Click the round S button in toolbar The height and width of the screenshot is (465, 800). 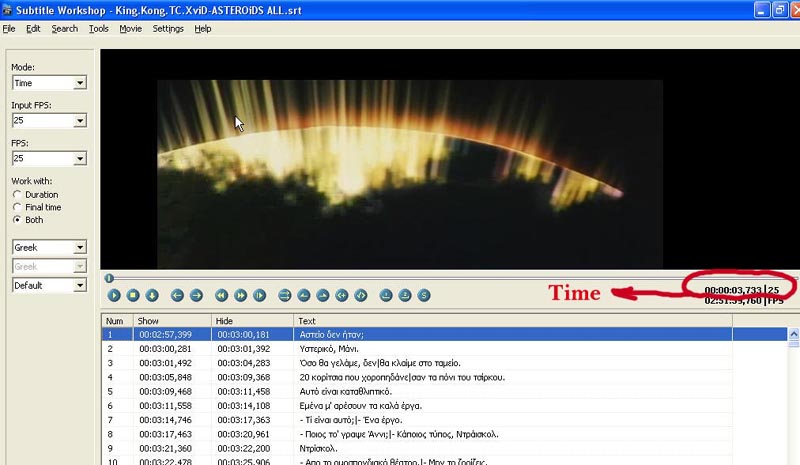[x=424, y=295]
